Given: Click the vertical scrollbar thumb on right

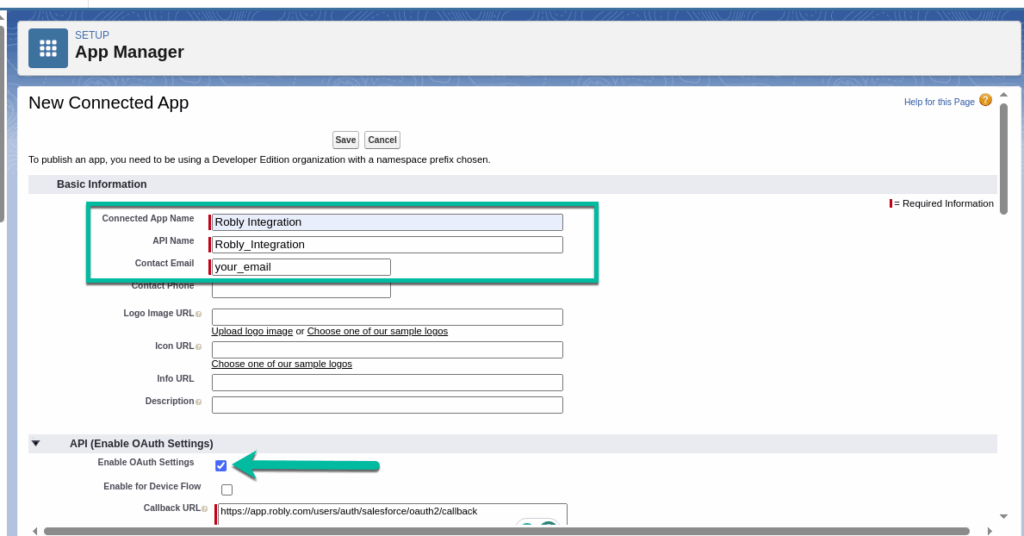Looking at the screenshot, I should [1004, 158].
